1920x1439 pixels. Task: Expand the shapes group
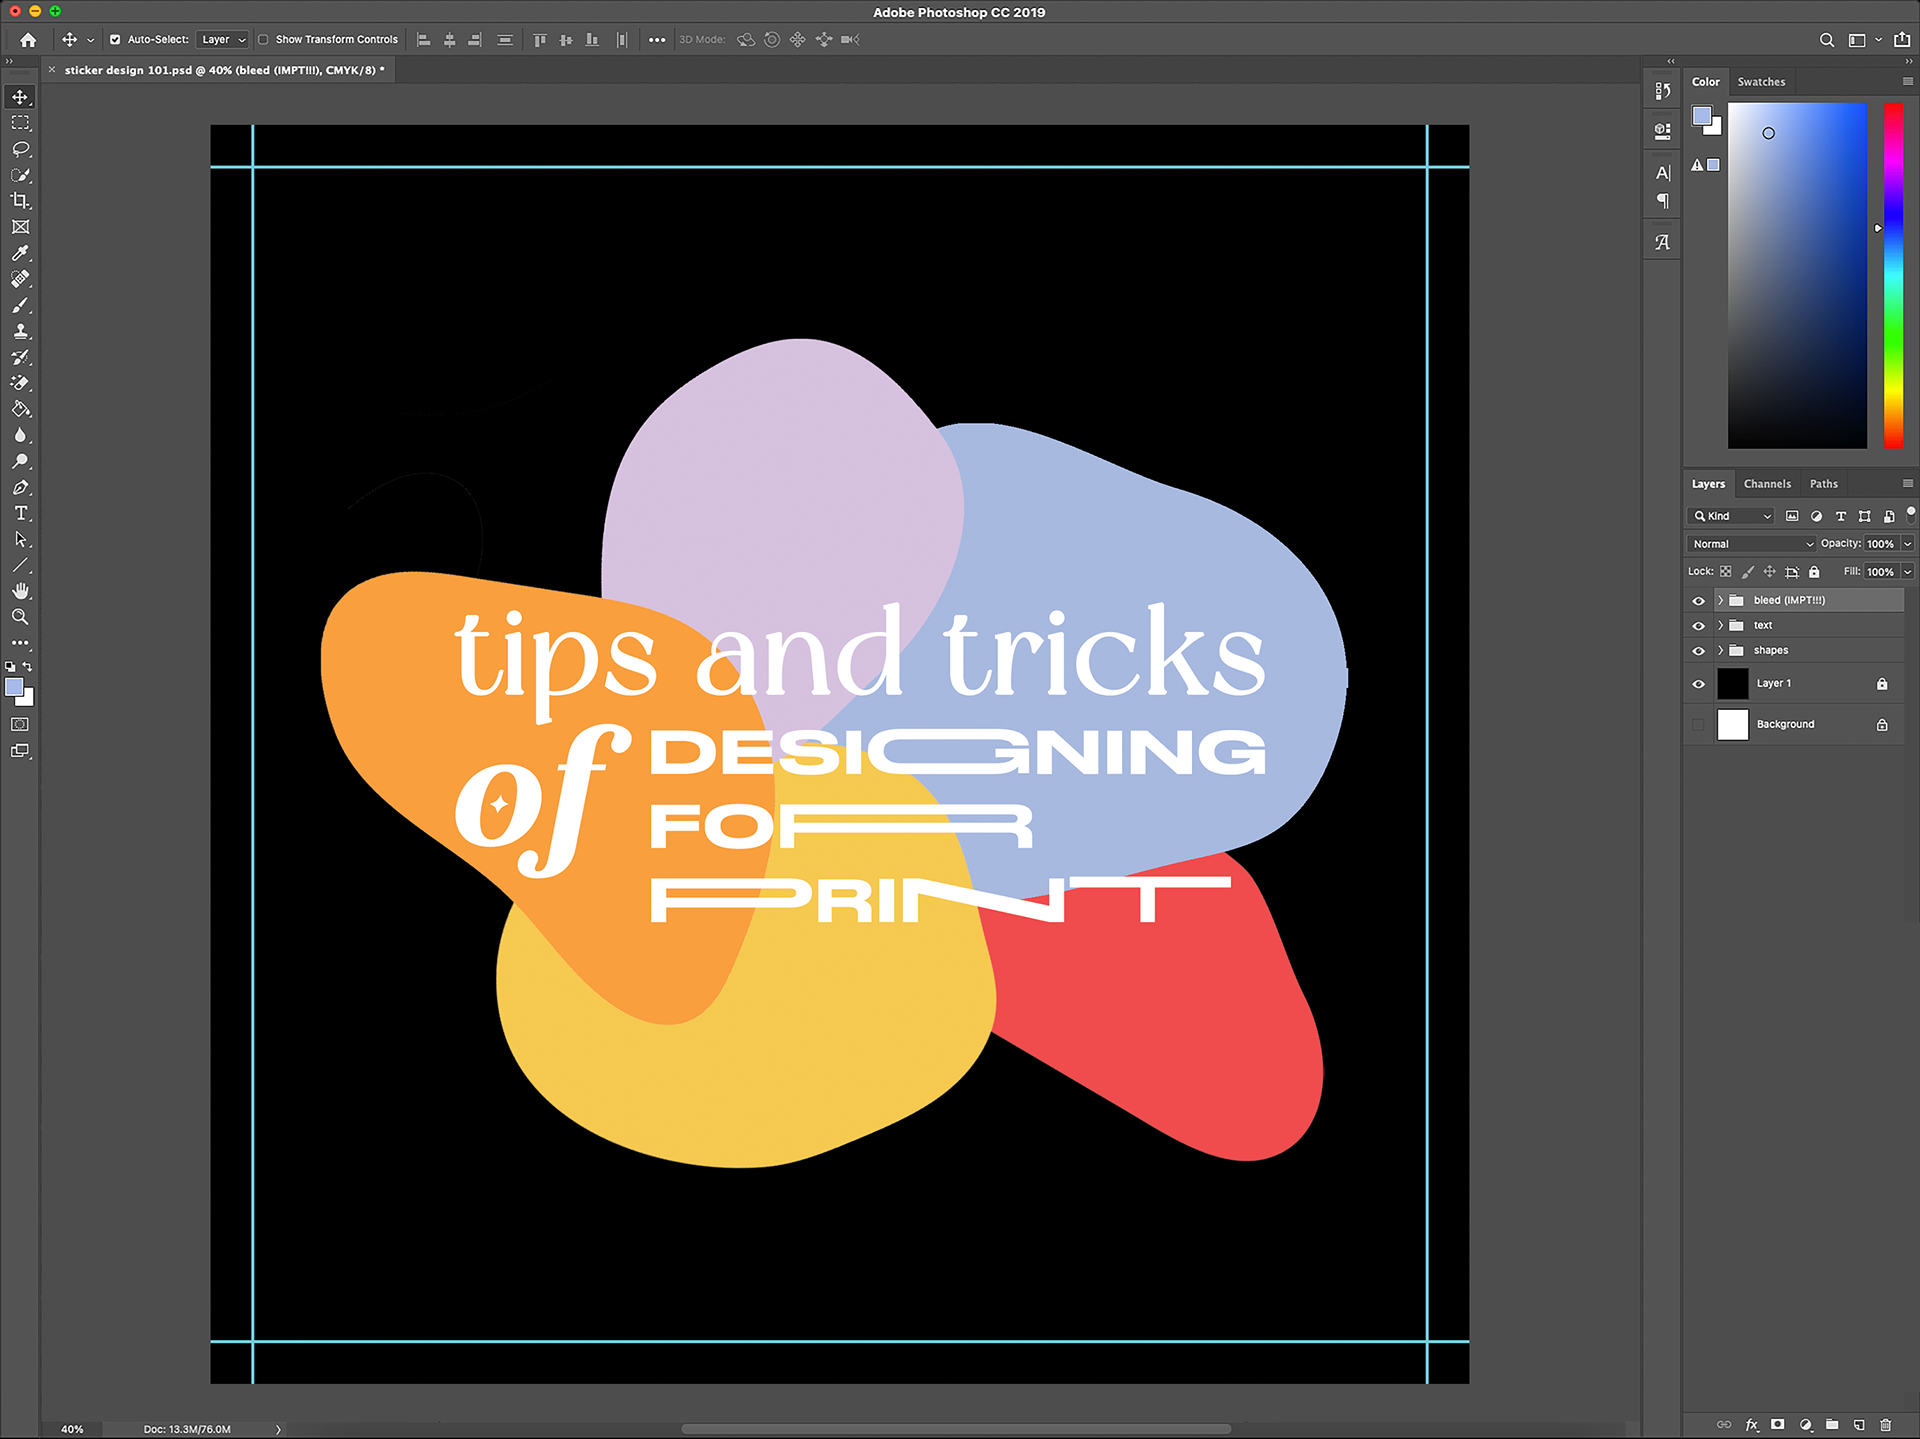(x=1720, y=650)
